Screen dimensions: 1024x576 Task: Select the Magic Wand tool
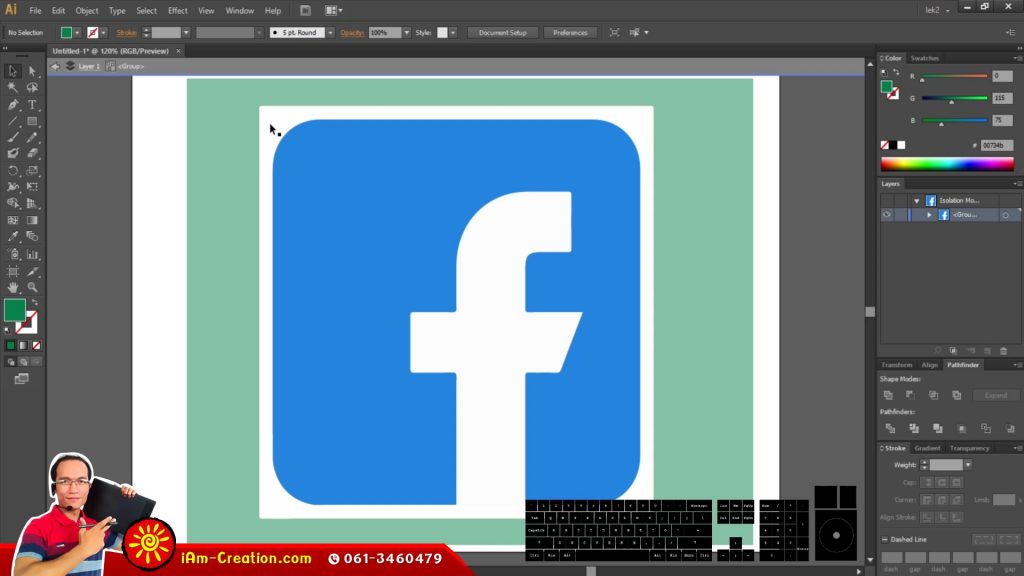[x=12, y=88]
